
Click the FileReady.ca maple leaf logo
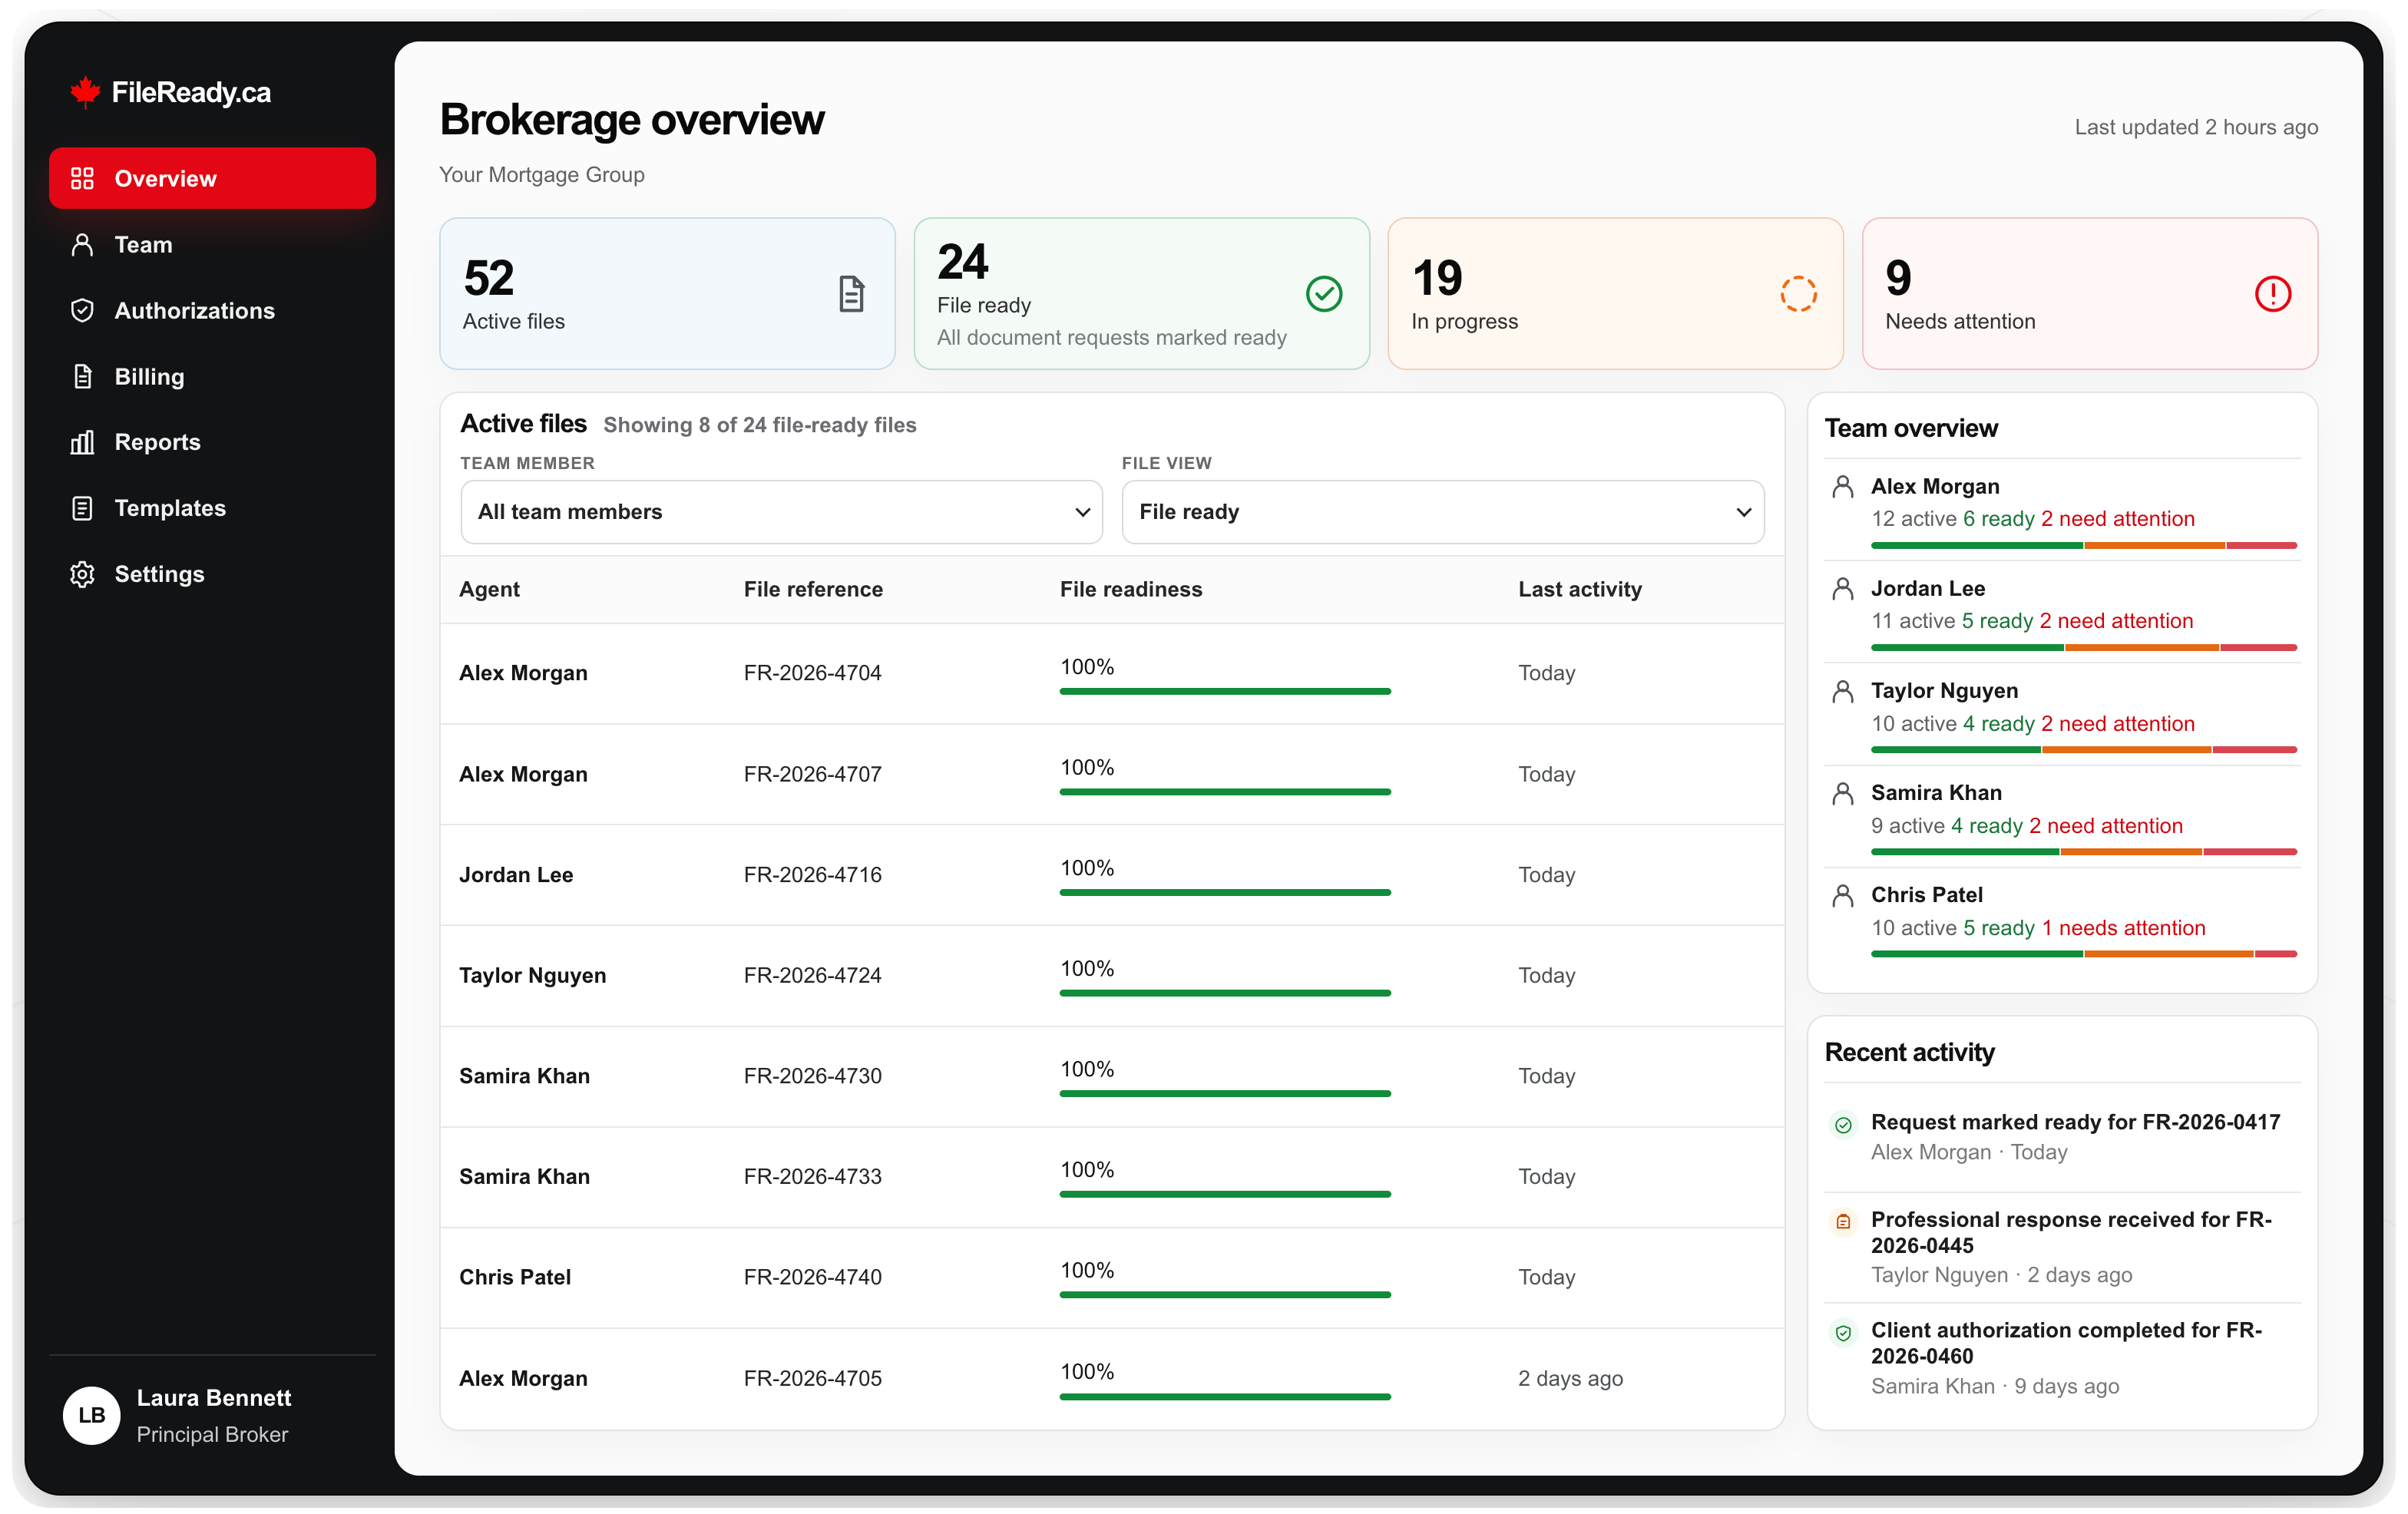[85, 92]
